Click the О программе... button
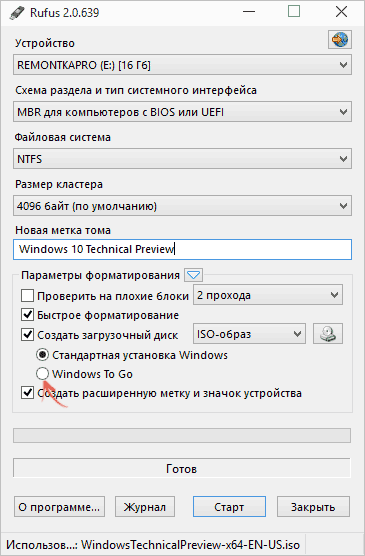The width and height of the screenshot is (365, 556). pos(59,507)
